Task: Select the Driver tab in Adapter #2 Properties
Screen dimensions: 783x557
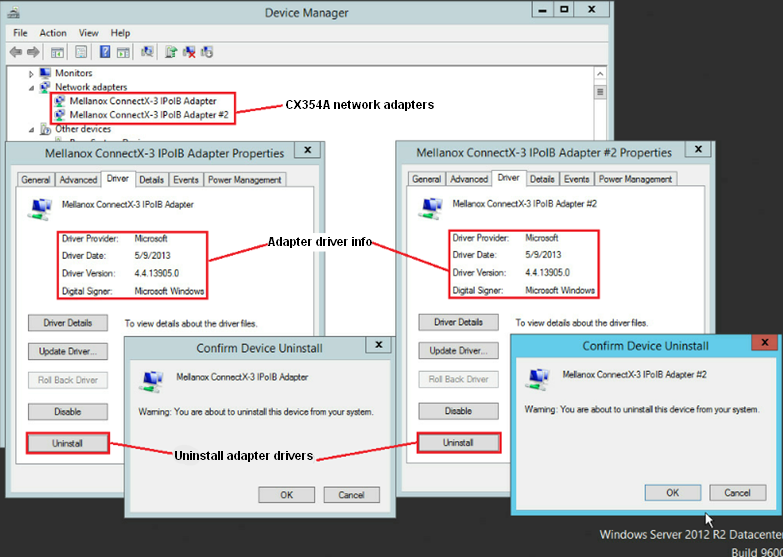Action: (x=508, y=177)
